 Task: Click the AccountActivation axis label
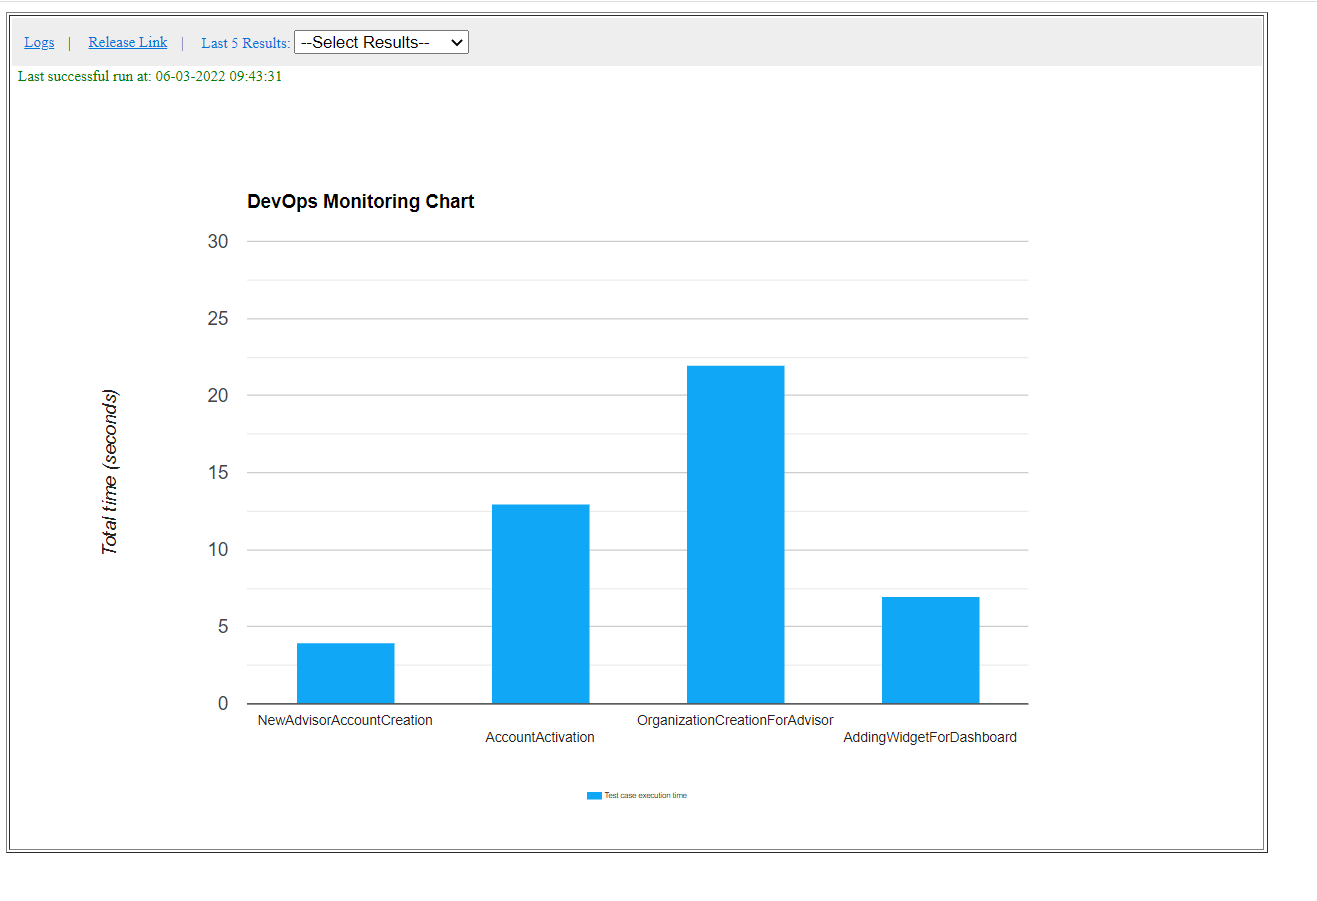click(540, 737)
